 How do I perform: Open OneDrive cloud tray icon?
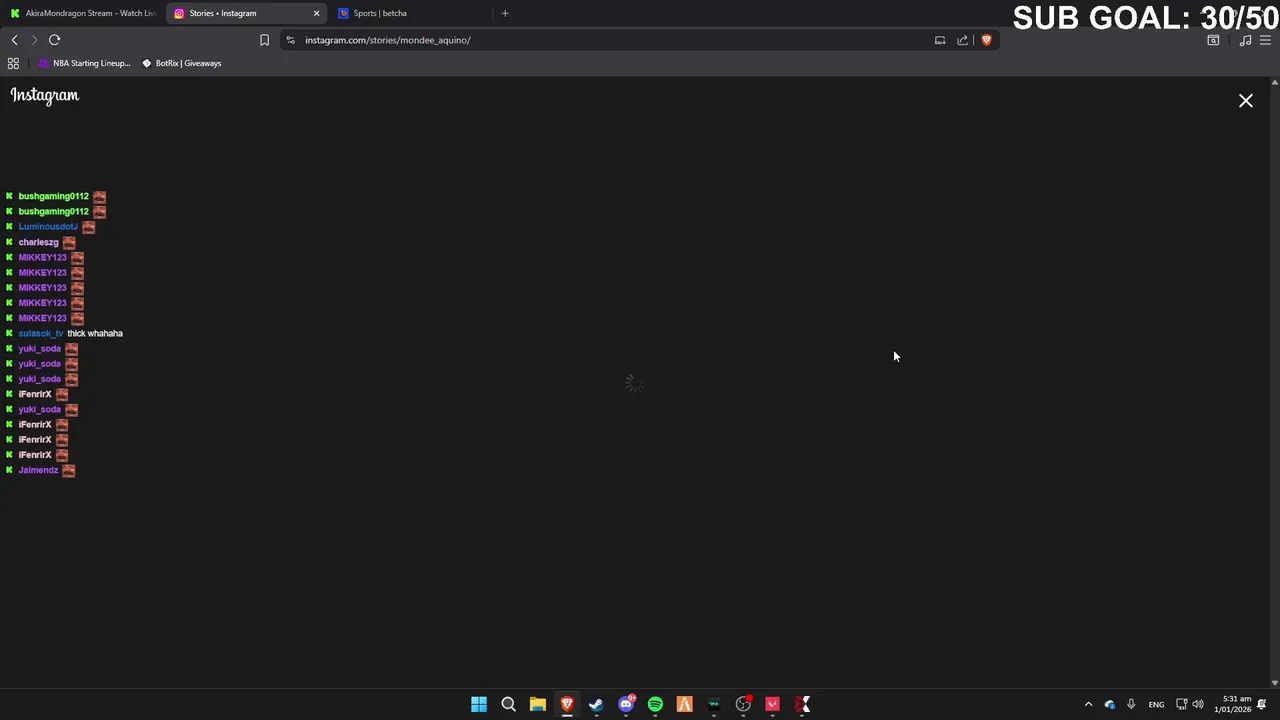tap(1109, 704)
